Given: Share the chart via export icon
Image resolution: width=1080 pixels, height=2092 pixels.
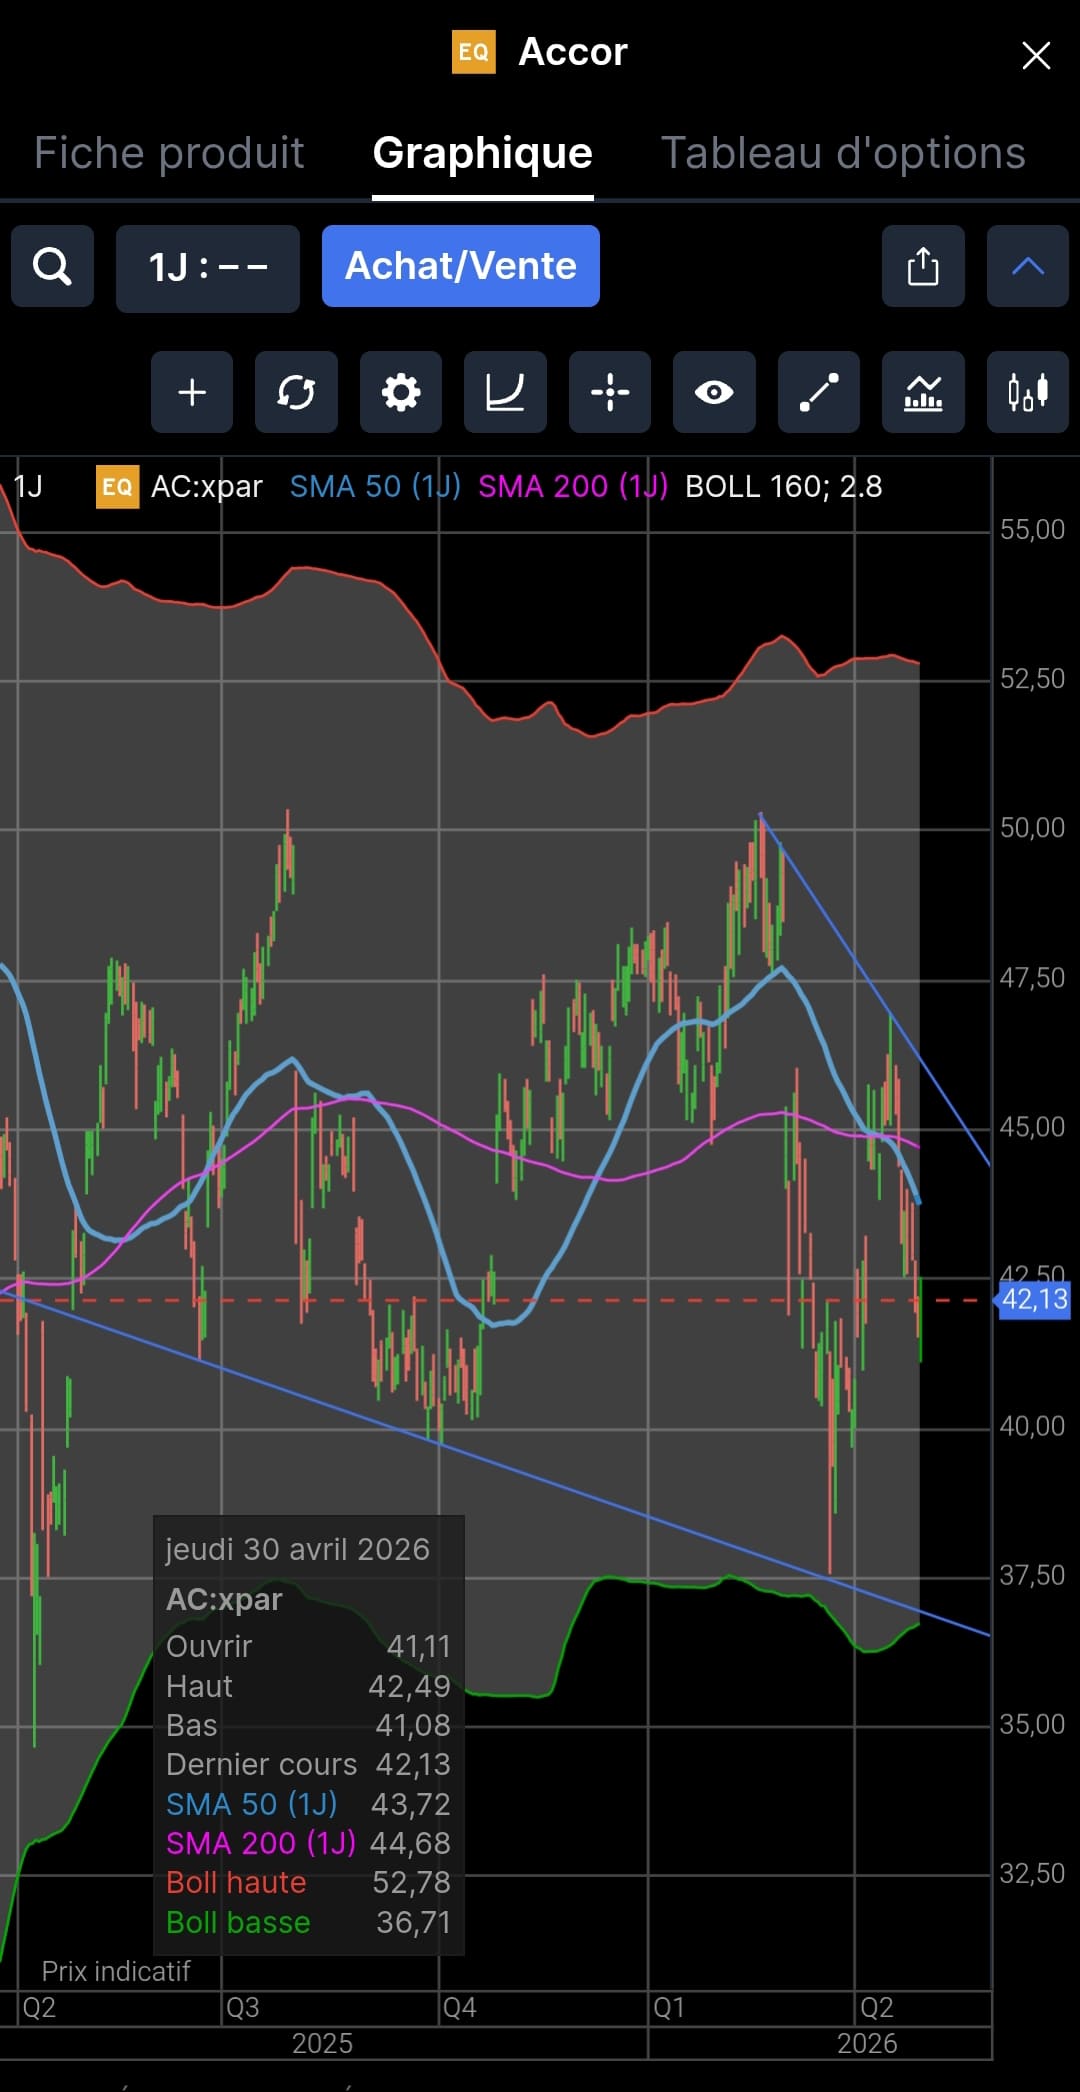Looking at the screenshot, I should point(923,266).
